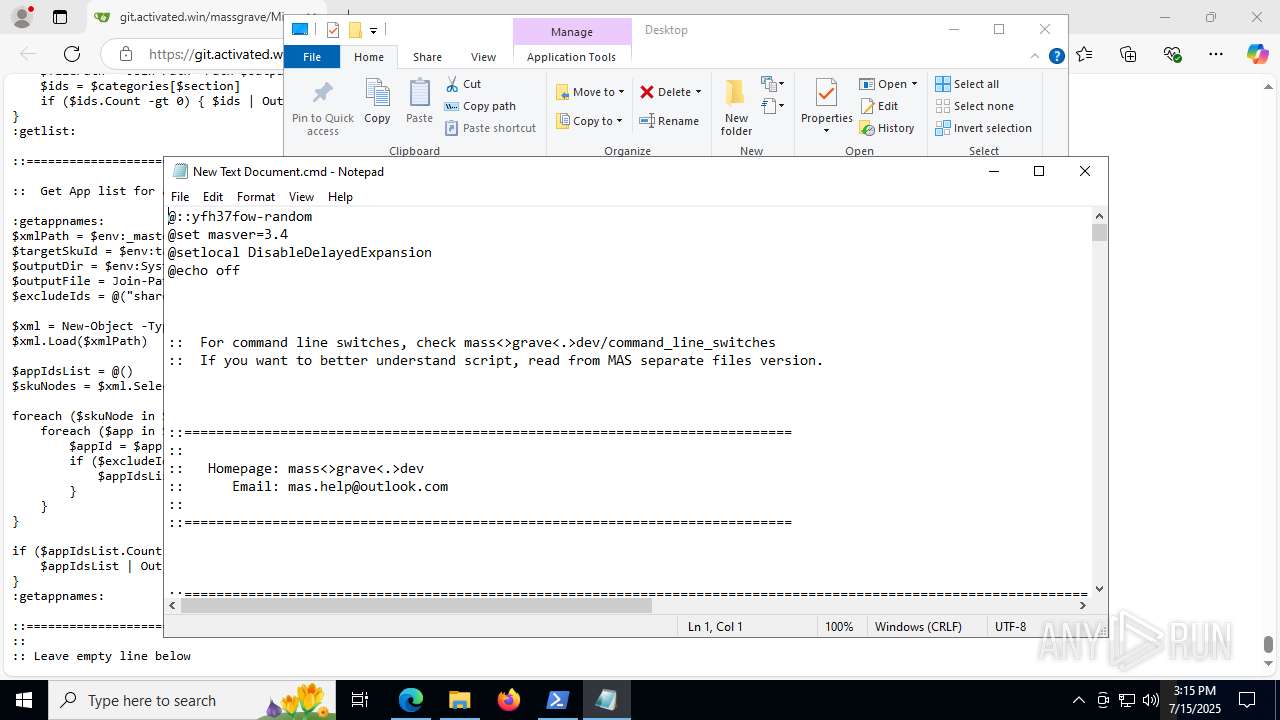Click Notepad vertical scrollbar up arrow

pos(1100,215)
